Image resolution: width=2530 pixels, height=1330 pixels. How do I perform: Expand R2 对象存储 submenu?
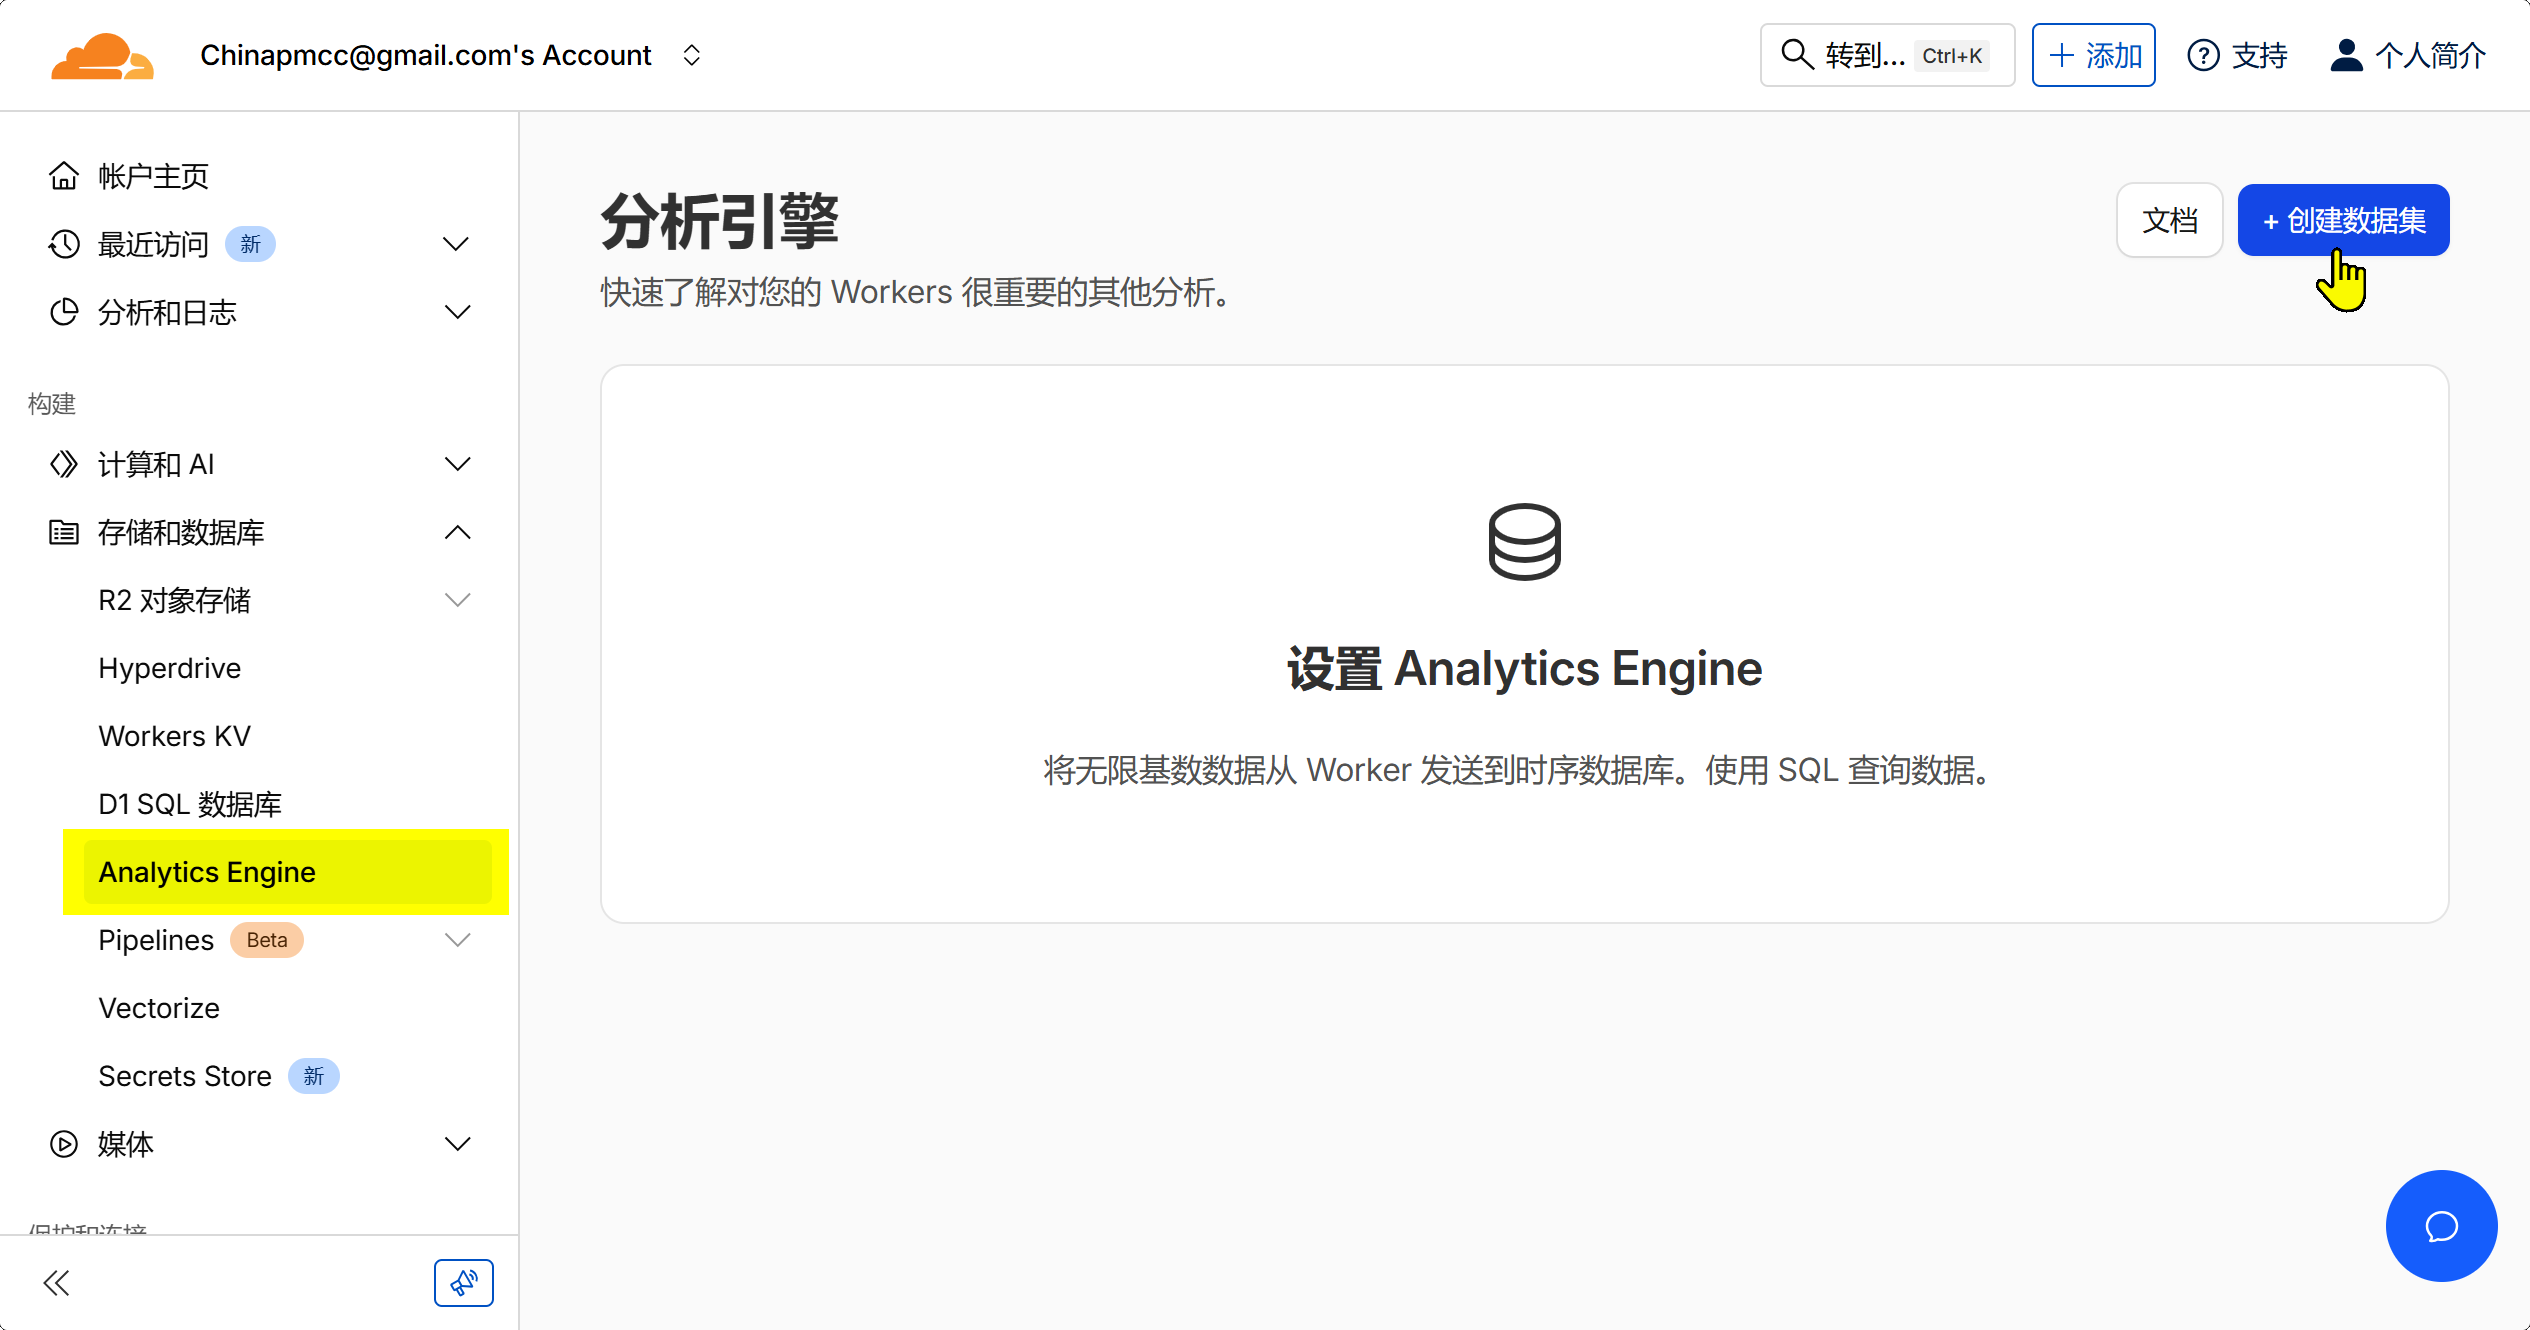pos(456,600)
